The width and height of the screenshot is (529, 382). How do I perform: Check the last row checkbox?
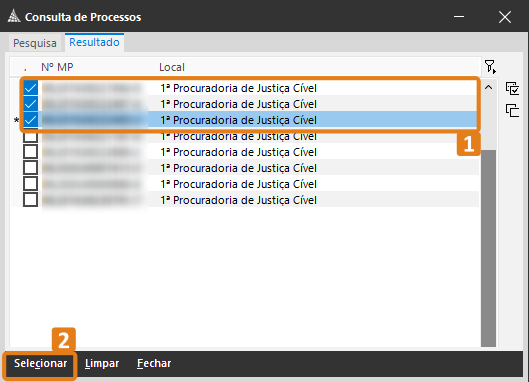[x=30, y=199]
